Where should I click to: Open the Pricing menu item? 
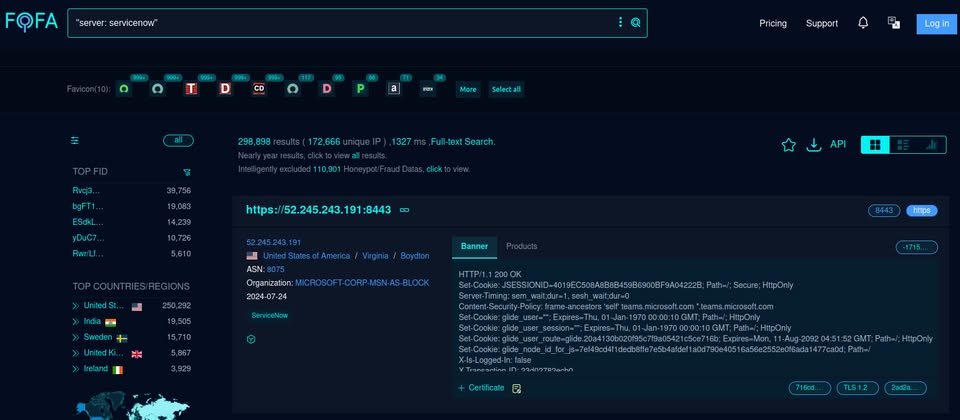point(773,23)
